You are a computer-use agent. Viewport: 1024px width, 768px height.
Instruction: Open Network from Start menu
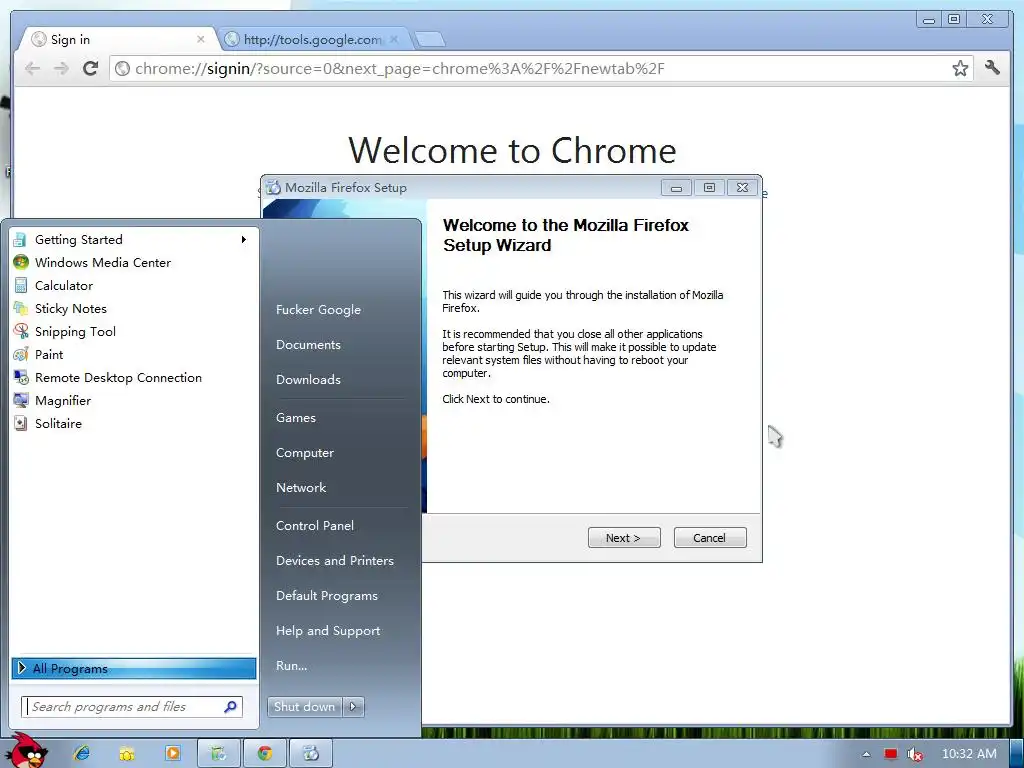[301, 488]
